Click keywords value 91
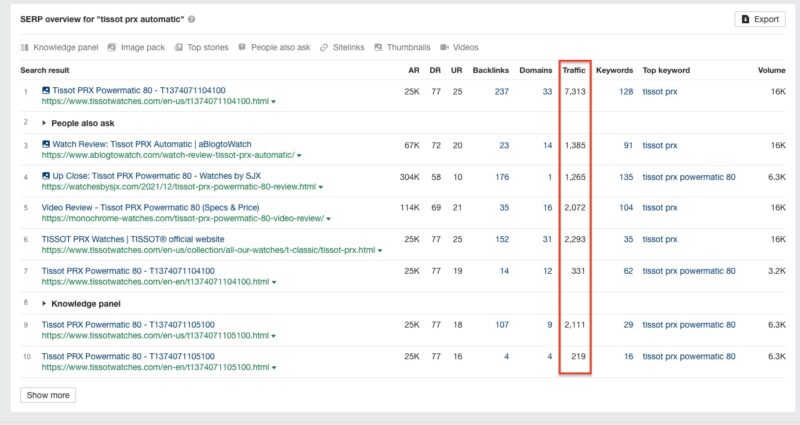 point(628,145)
